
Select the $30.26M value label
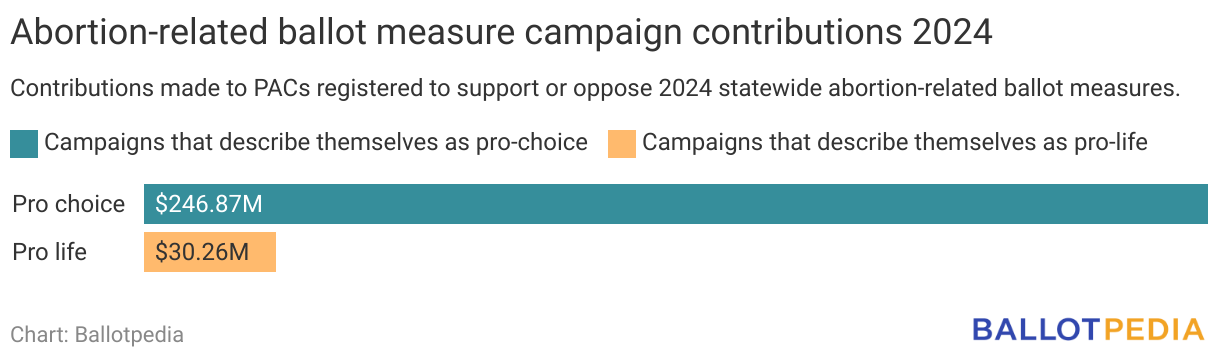click(202, 253)
